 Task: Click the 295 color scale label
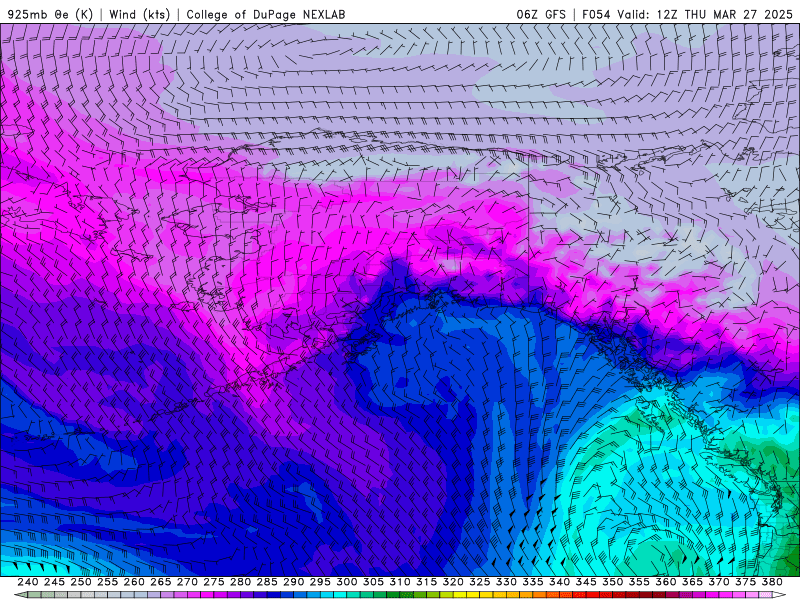[x=320, y=582]
